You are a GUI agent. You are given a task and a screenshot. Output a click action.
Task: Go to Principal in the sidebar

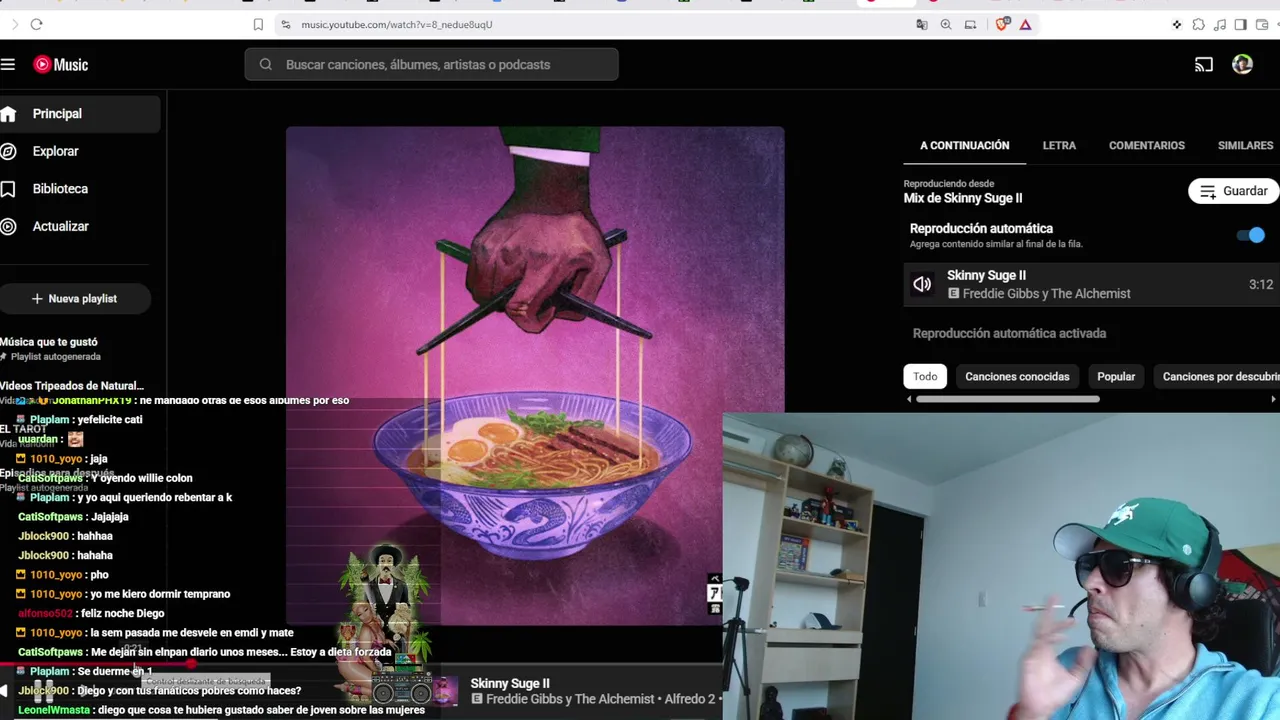80,114
